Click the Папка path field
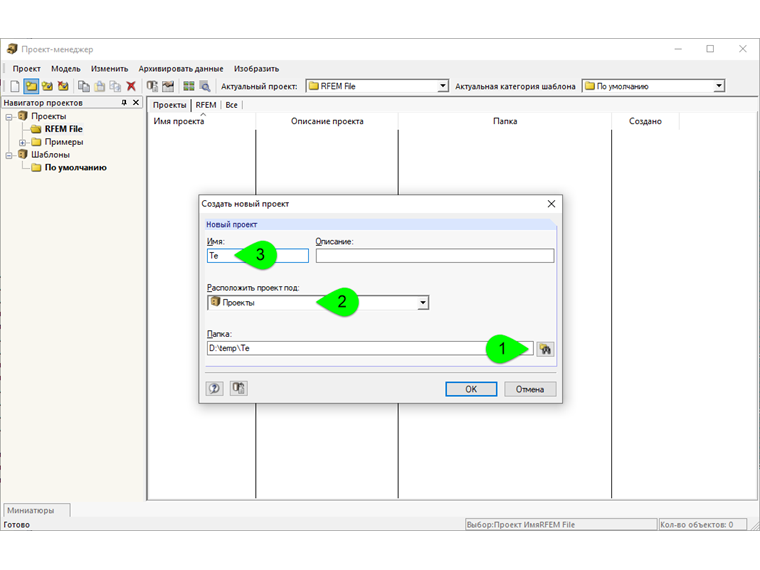 pos(370,348)
